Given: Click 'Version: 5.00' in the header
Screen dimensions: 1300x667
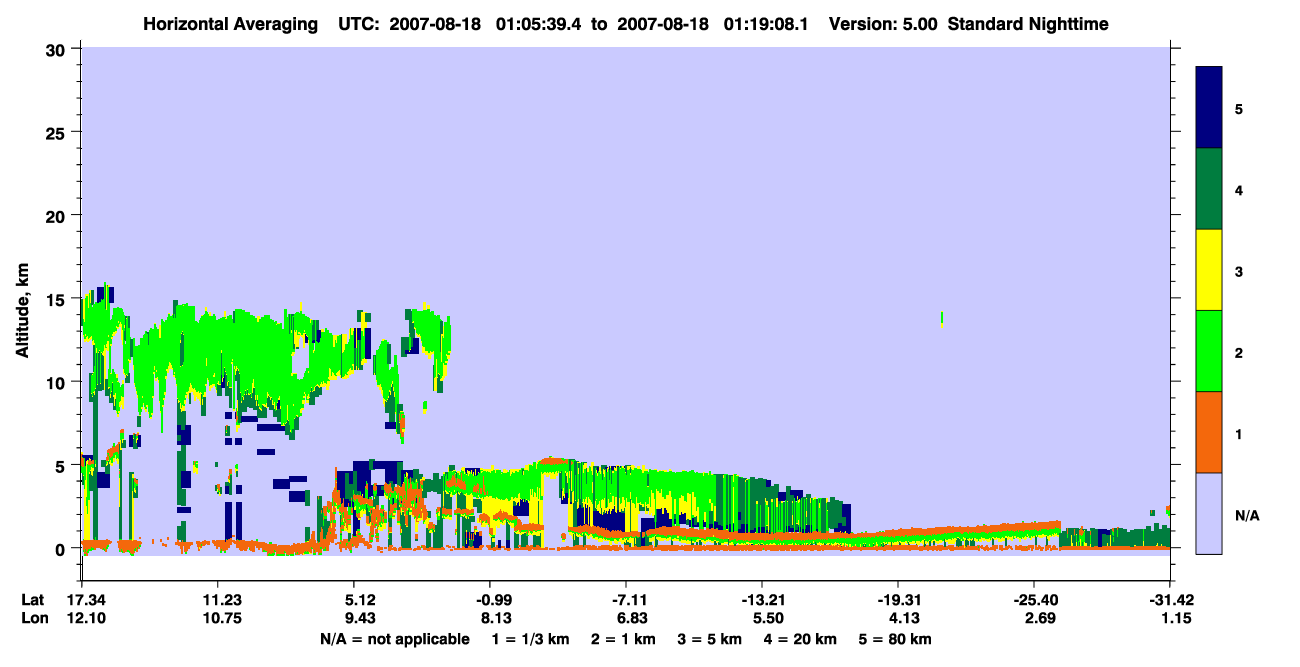Looking at the screenshot, I should tap(882, 23).
